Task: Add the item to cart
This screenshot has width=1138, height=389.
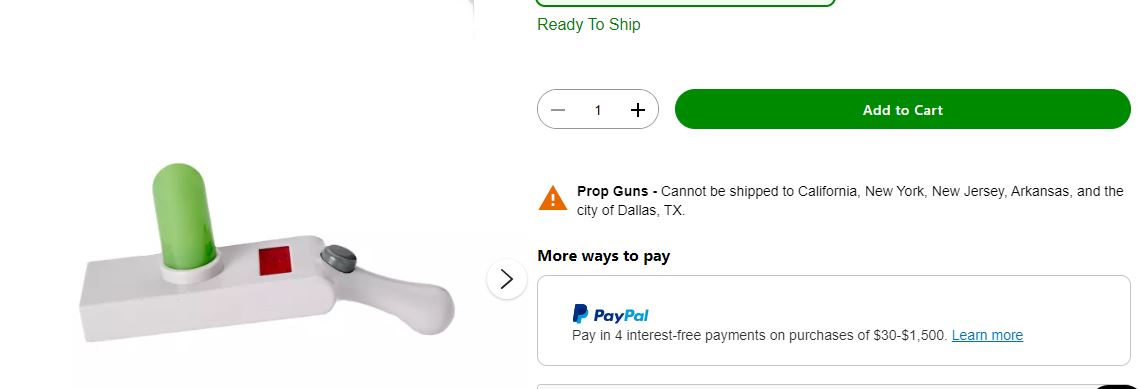Action: click(902, 110)
